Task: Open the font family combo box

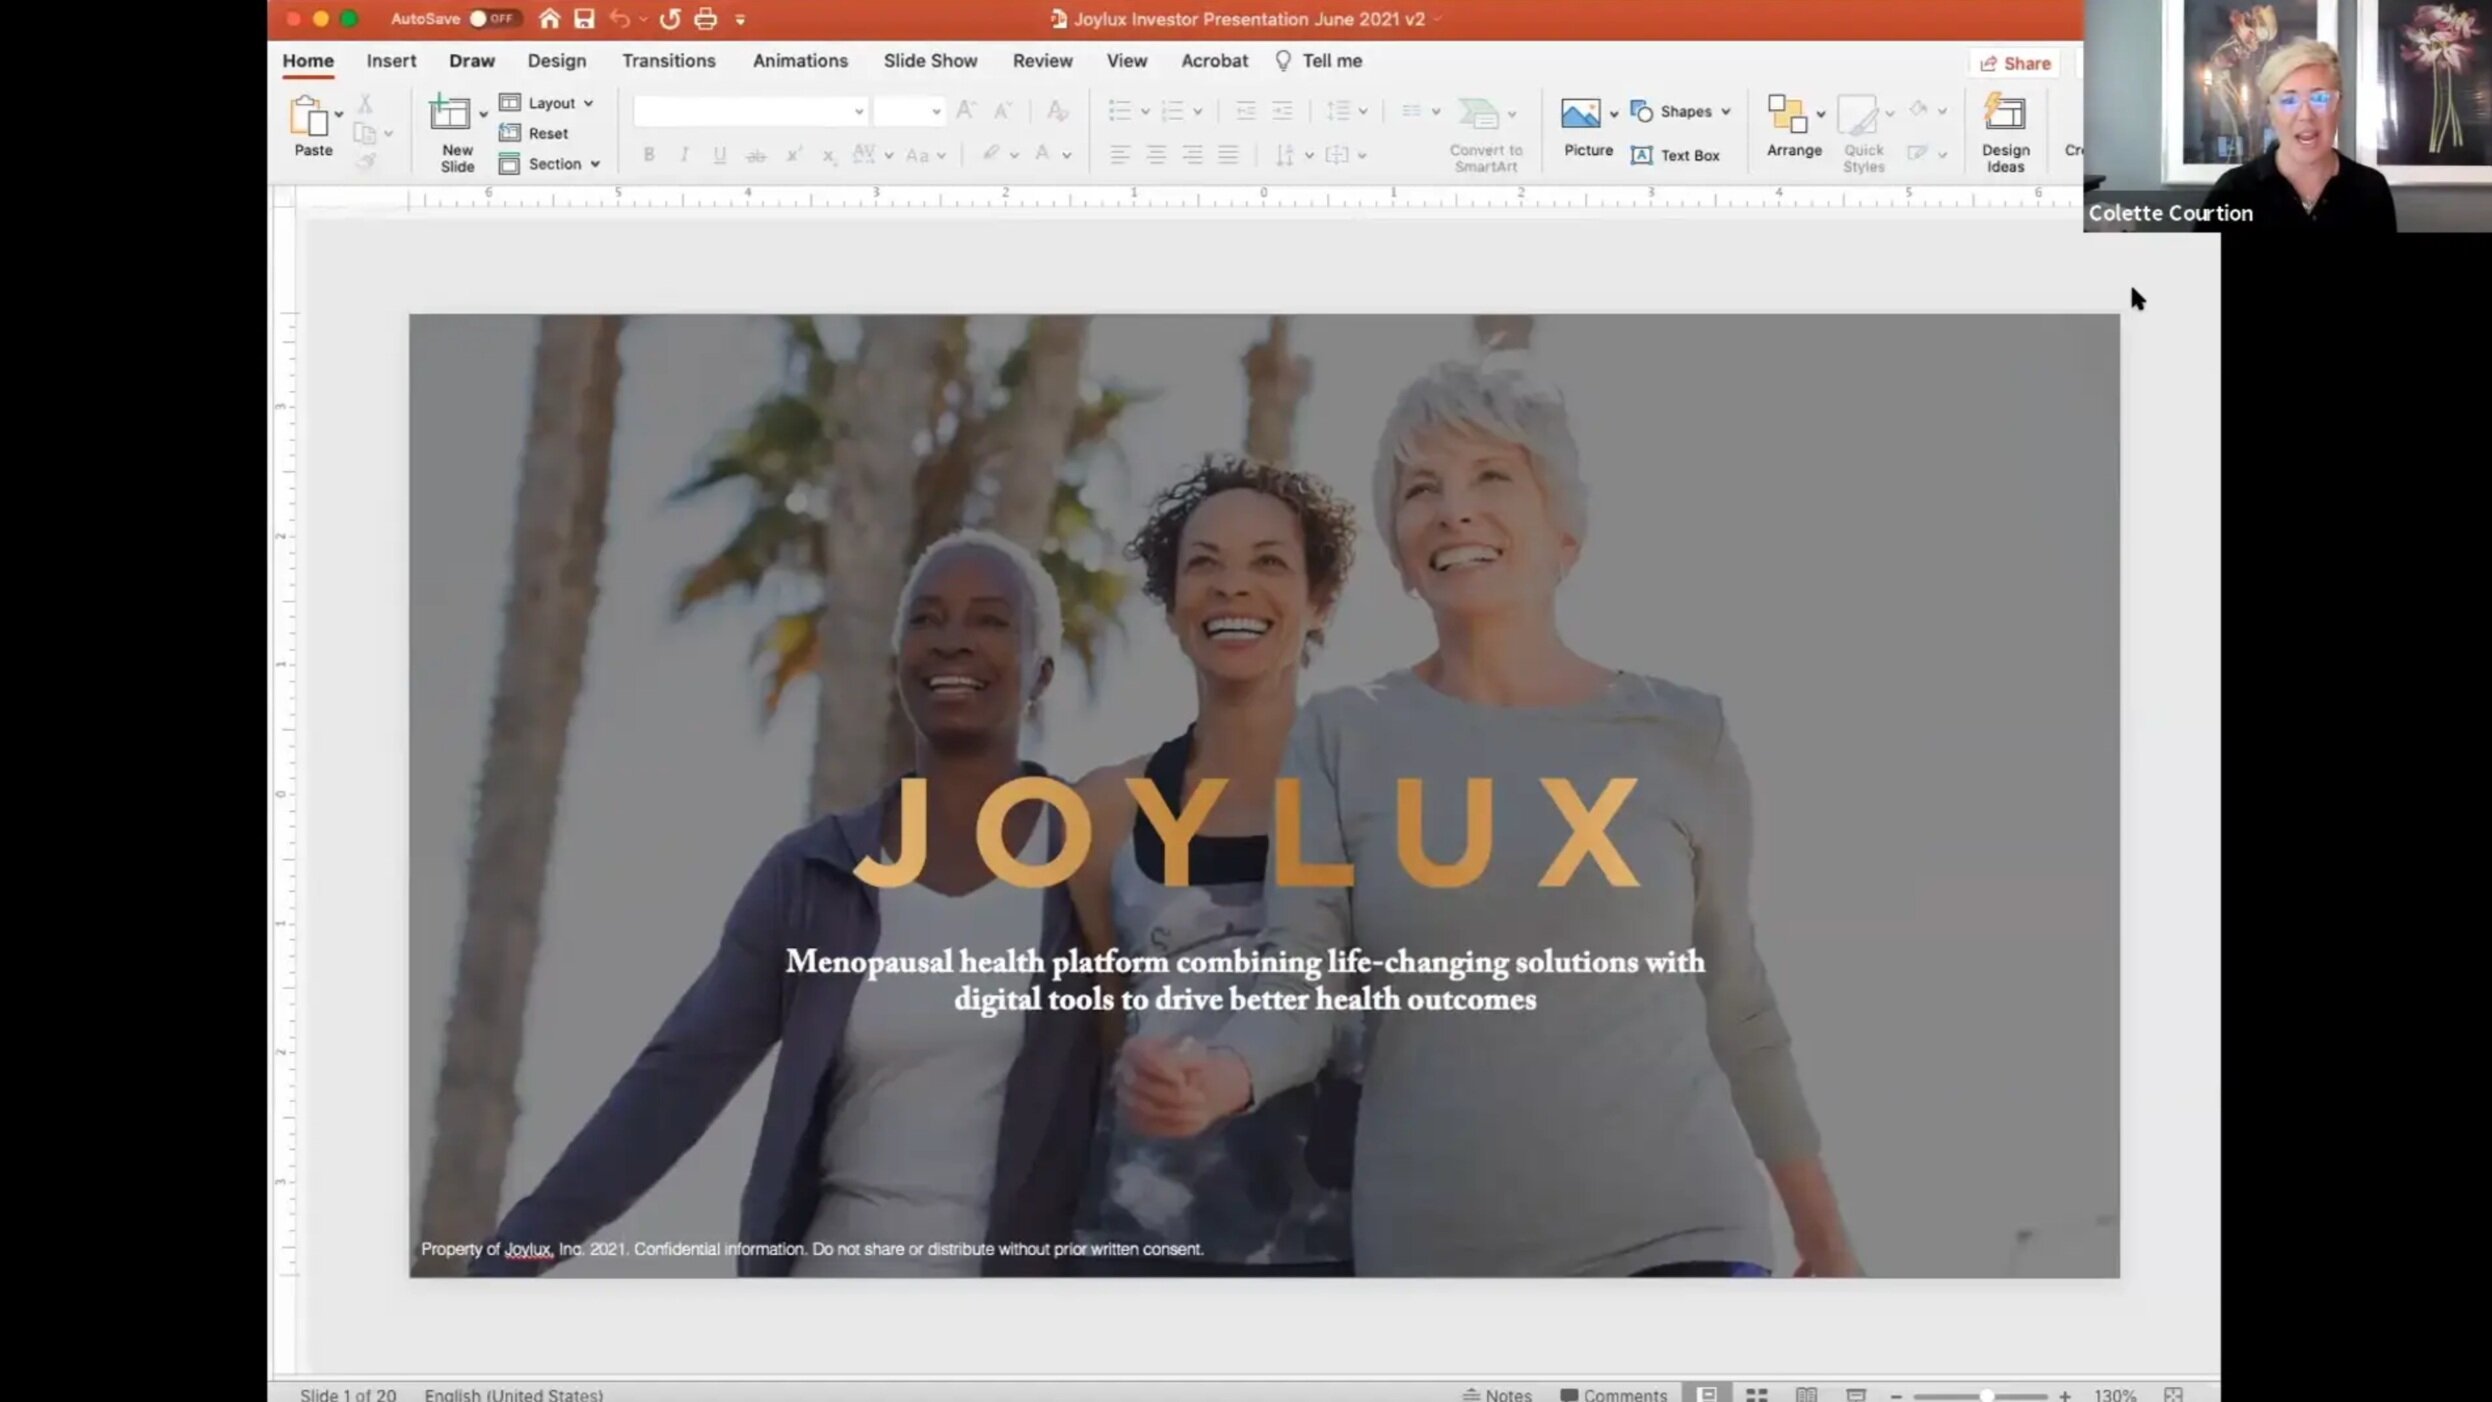Action: pyautogui.click(x=750, y=111)
